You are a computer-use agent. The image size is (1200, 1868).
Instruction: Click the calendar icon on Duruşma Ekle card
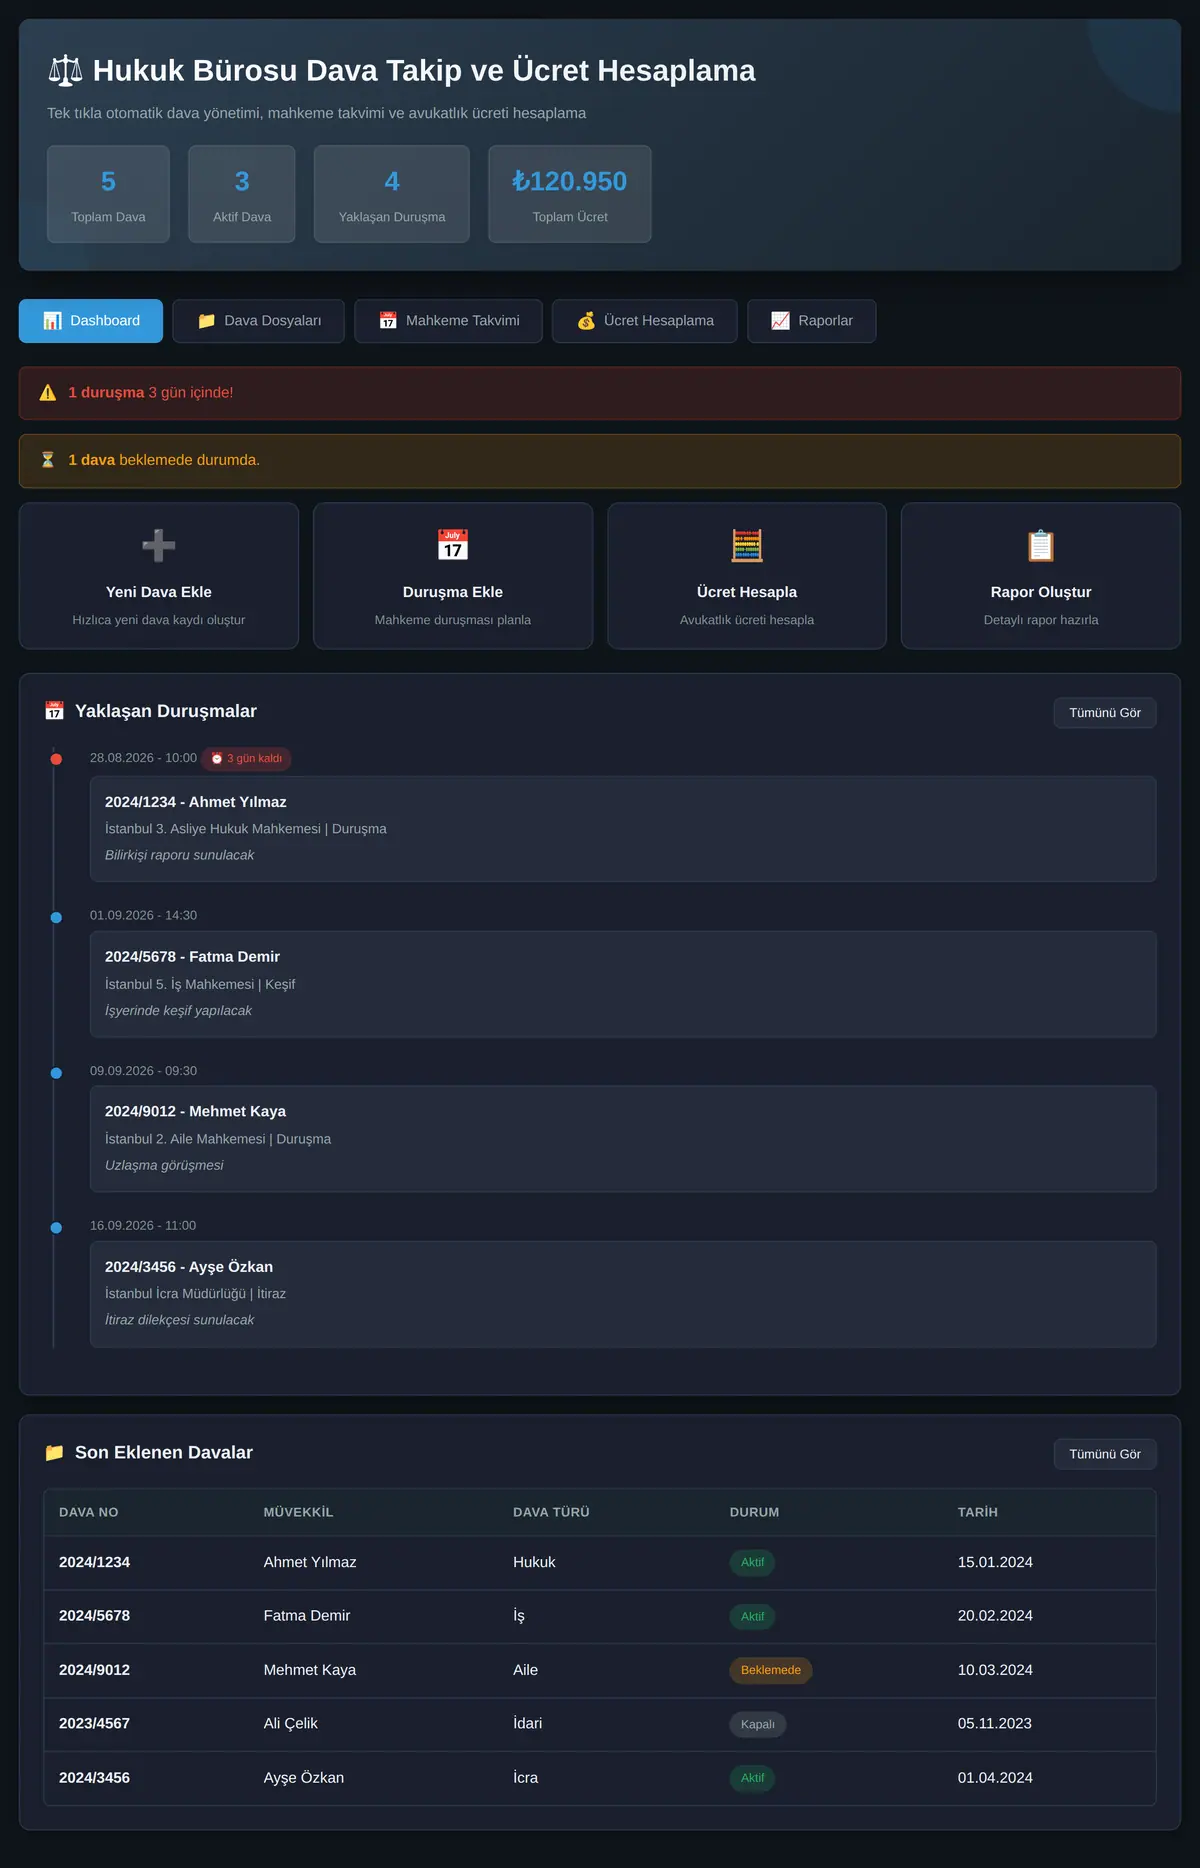pyautogui.click(x=453, y=546)
